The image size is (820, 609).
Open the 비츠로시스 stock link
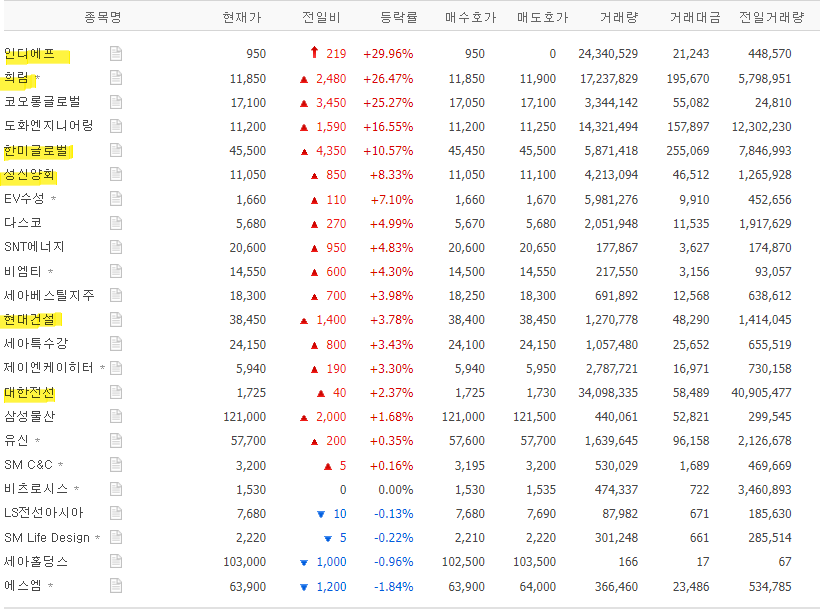tap(36, 489)
